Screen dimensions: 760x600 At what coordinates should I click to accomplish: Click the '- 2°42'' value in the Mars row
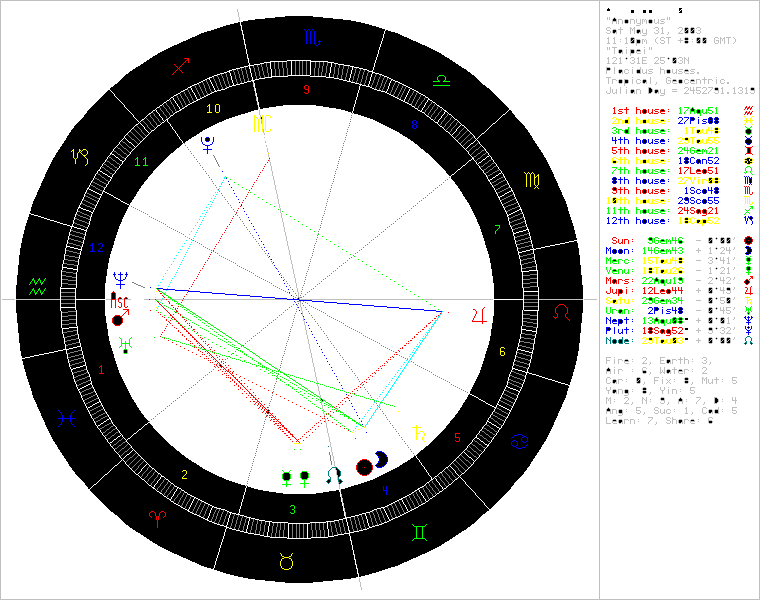click(716, 281)
